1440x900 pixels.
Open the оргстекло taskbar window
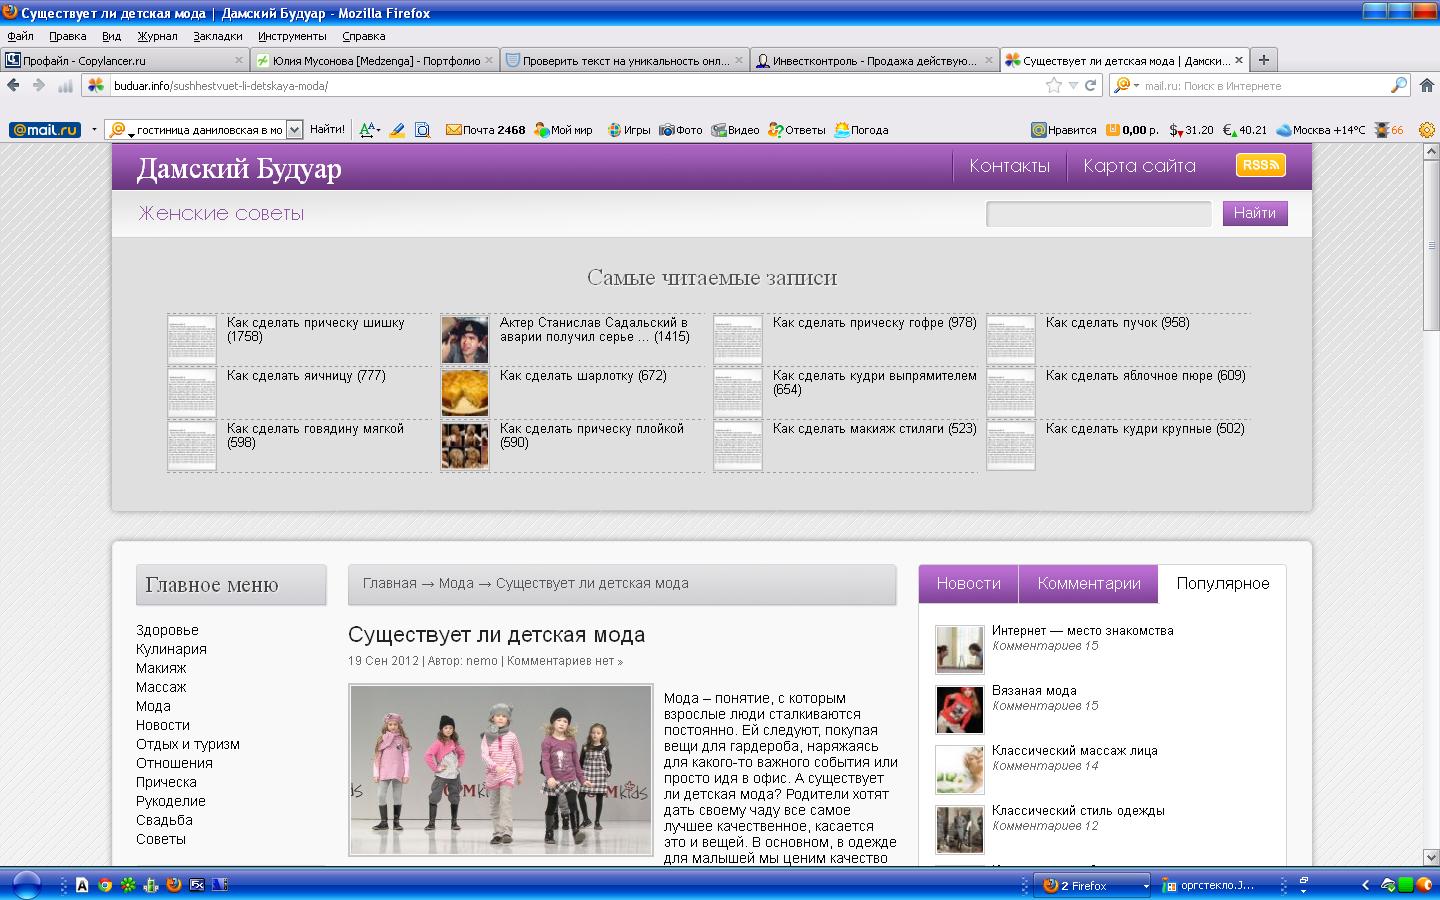click(x=1209, y=885)
